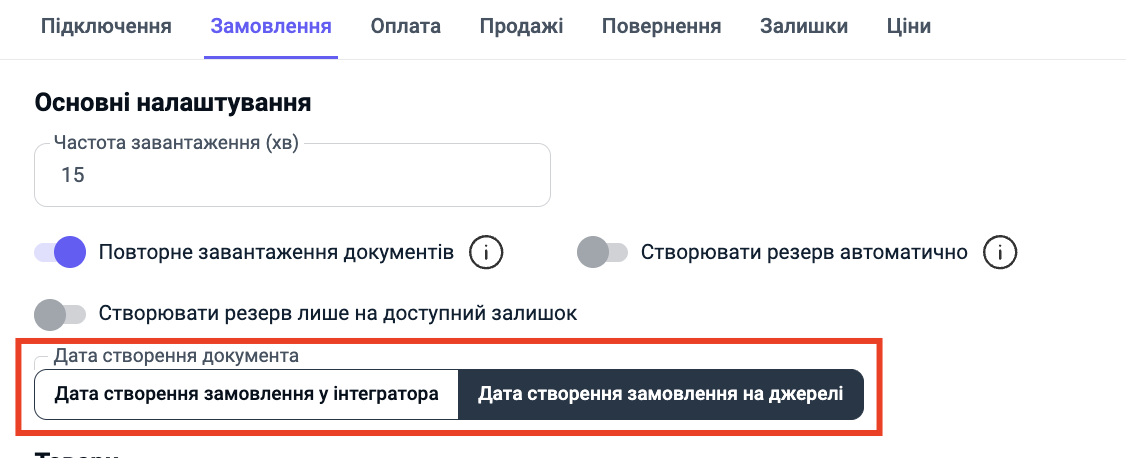This screenshot has width=1126, height=458.
Task: Click the Створювати резерв автоматично label text
Action: coord(804,252)
